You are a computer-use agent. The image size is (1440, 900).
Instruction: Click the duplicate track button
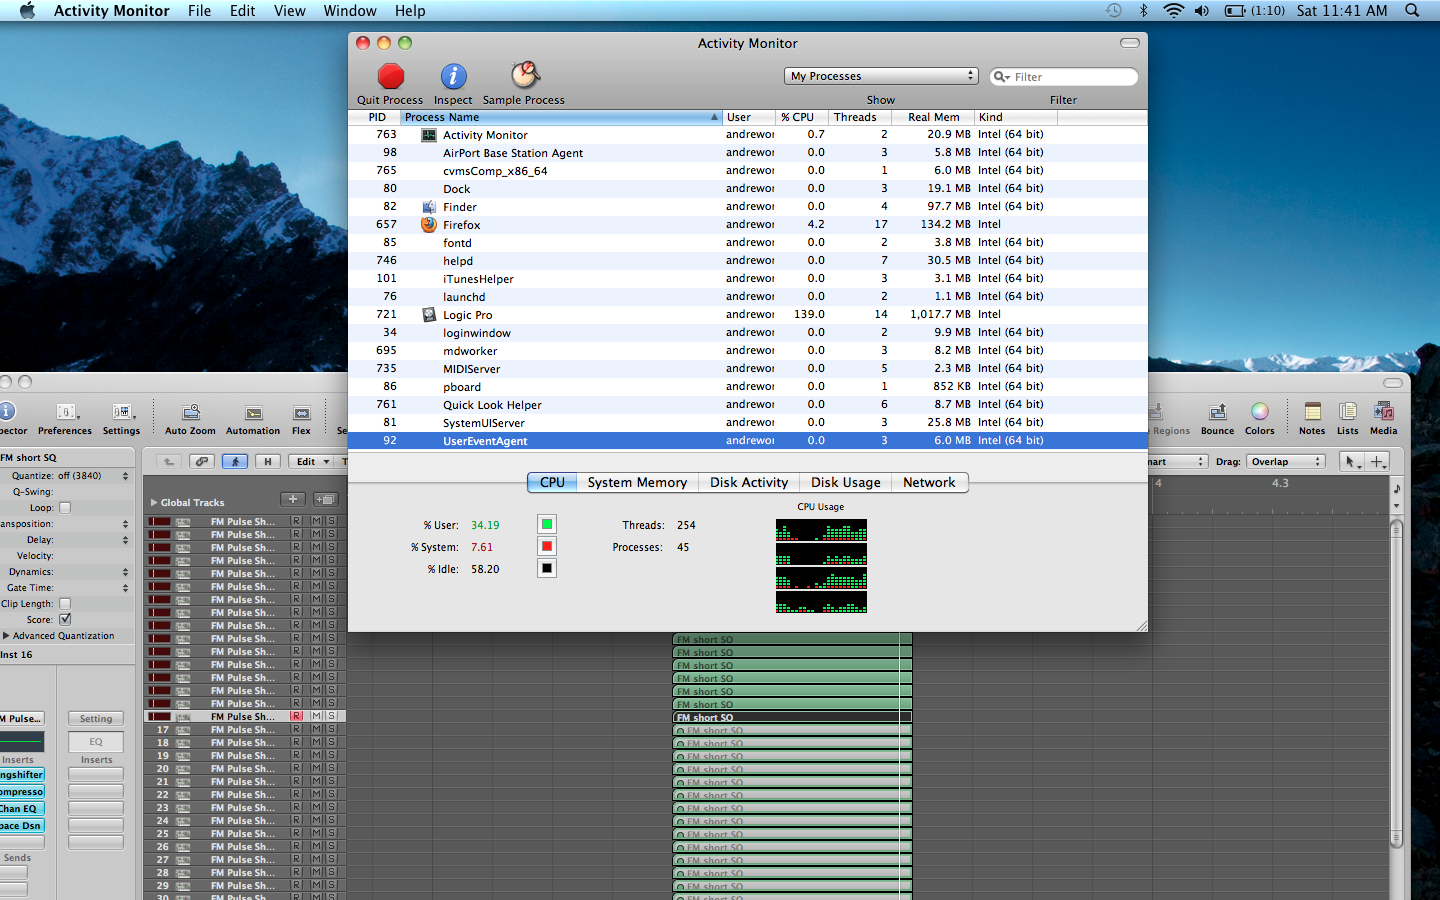(325, 499)
